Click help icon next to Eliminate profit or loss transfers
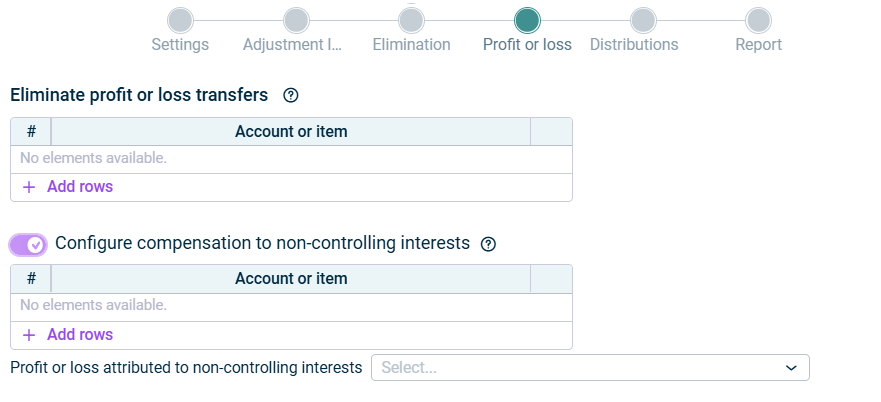The height and width of the screenshot is (402, 881). [x=291, y=96]
